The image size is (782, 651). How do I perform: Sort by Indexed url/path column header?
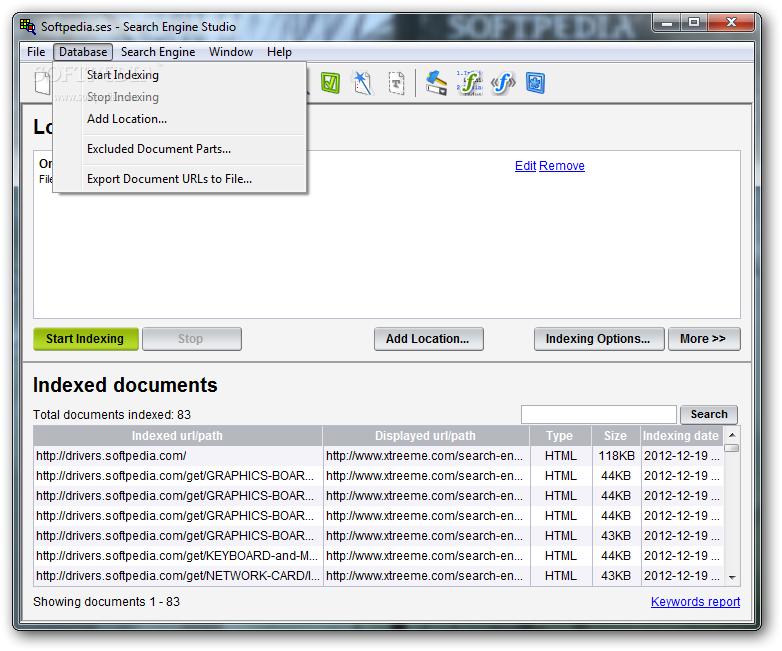178,435
